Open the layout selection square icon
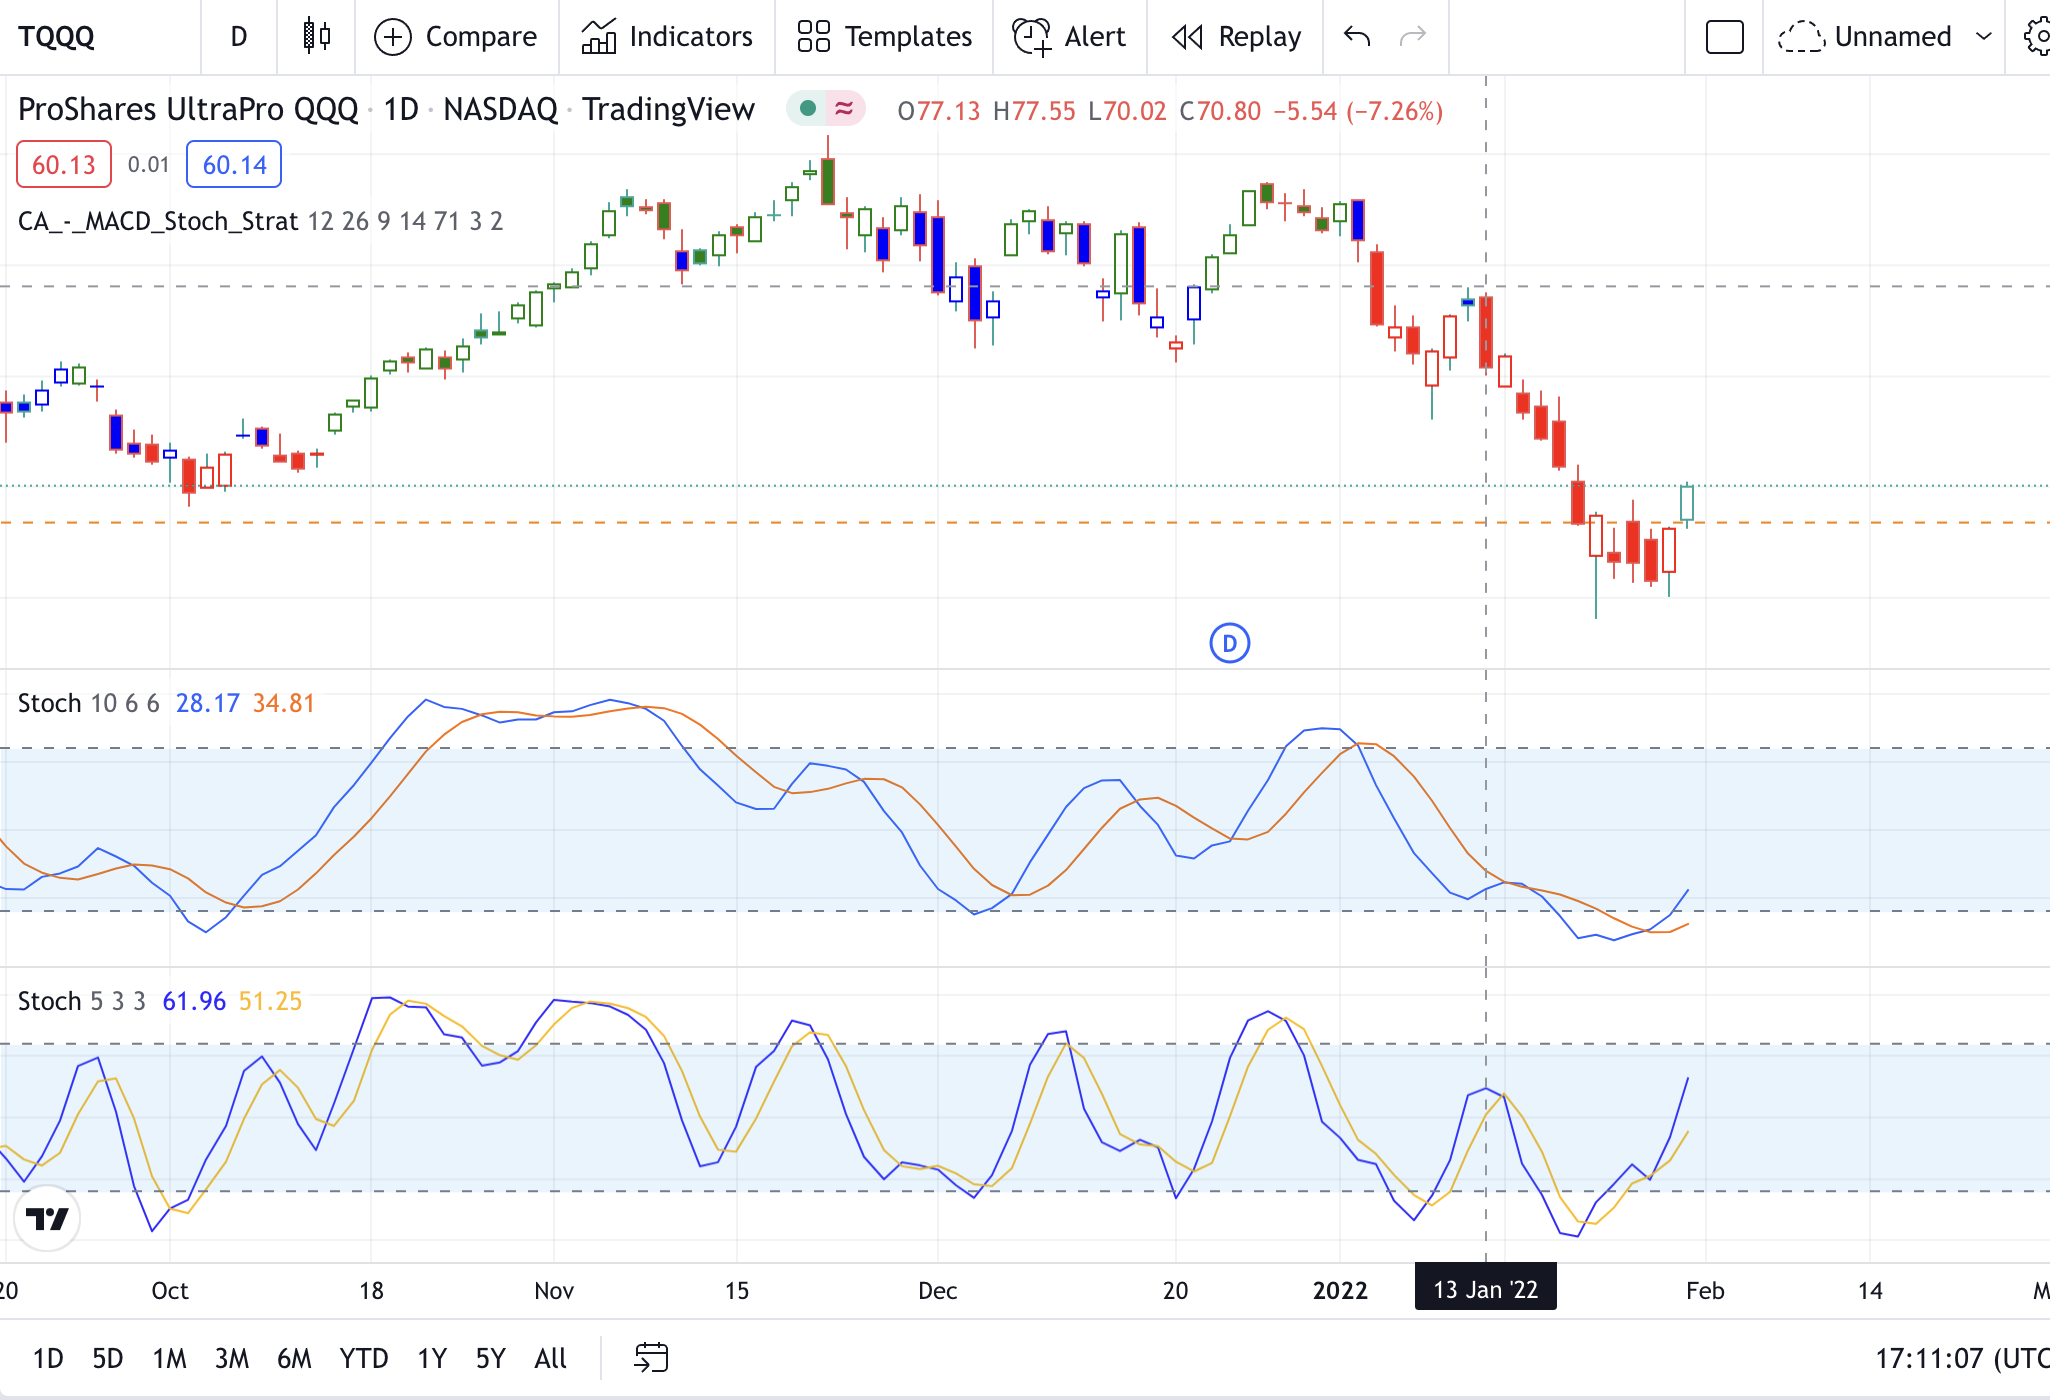2050x1400 pixels. [1724, 37]
